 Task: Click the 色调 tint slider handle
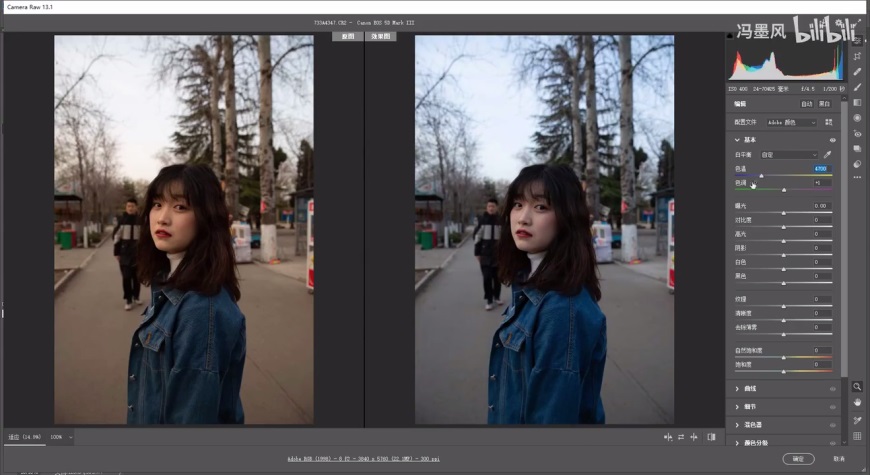pyautogui.click(x=784, y=190)
